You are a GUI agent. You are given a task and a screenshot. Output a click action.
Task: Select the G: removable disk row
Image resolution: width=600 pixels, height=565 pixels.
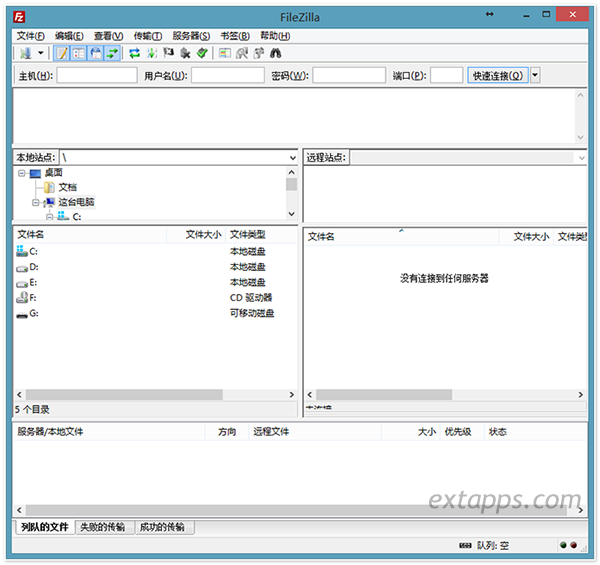coord(155,313)
